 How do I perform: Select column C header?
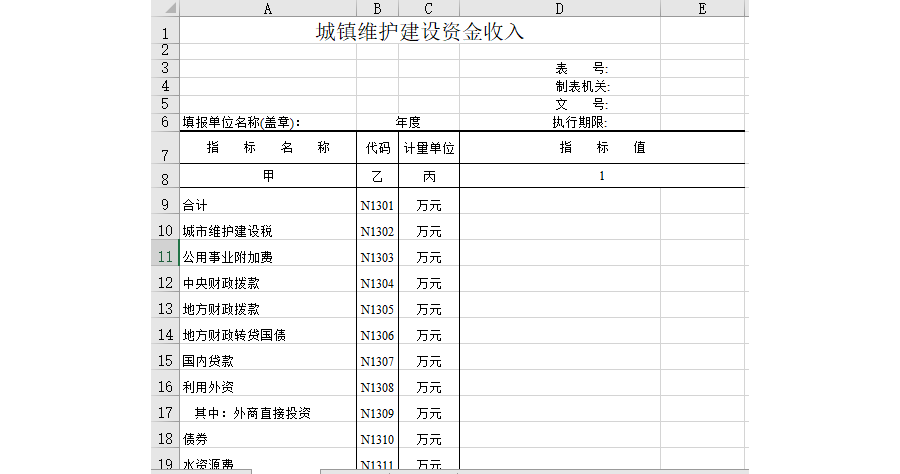pos(429,8)
